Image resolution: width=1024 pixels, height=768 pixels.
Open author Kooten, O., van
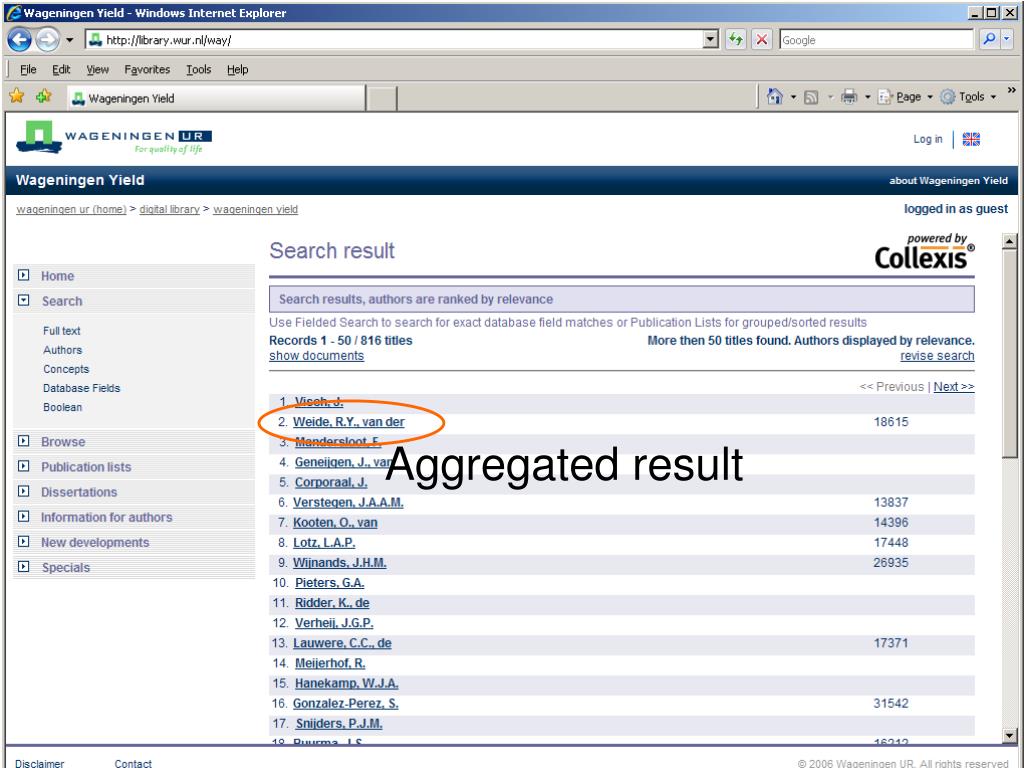tap(335, 522)
